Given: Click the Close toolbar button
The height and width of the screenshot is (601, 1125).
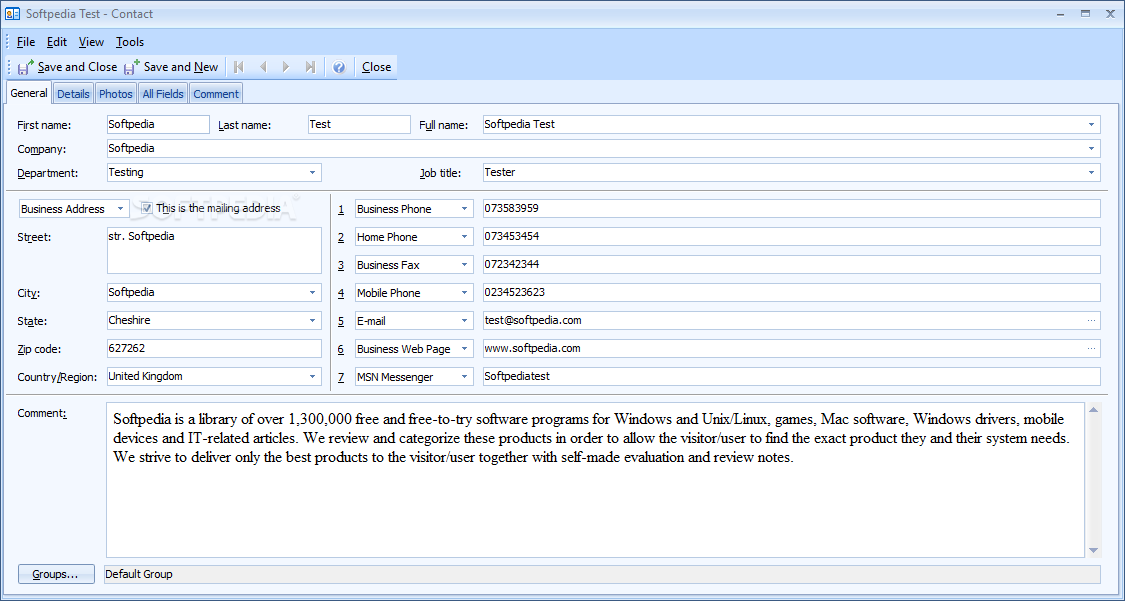Looking at the screenshot, I should (x=376, y=67).
